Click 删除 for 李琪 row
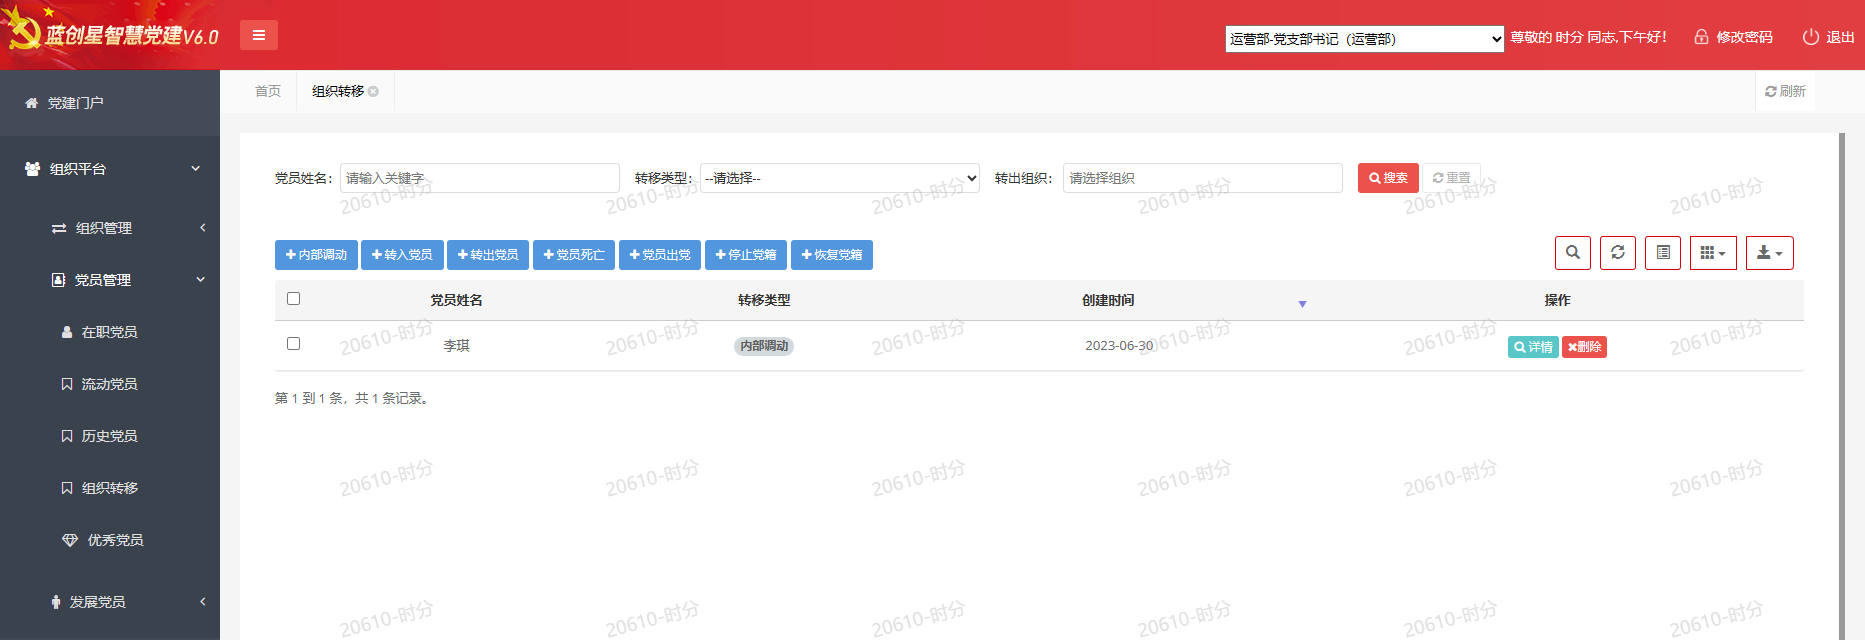Image resolution: width=1865 pixels, height=640 pixels. click(1584, 347)
